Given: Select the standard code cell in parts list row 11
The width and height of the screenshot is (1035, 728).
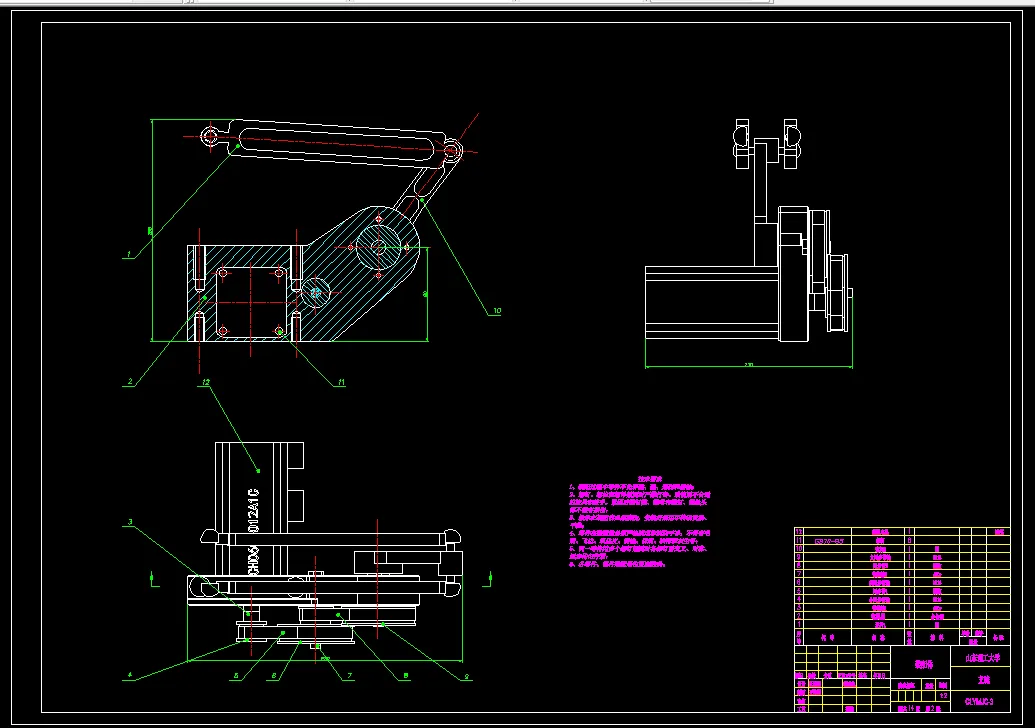Looking at the screenshot, I should pos(828,541).
